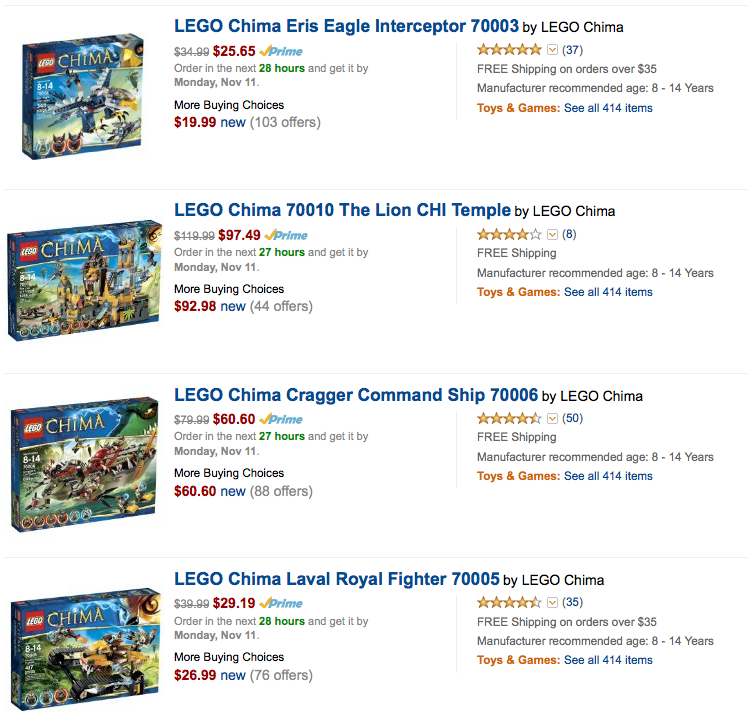Open the Eris Eagle Interceptor 70003 box thumbnail
This screenshot has width=748, height=722.
tap(81, 98)
